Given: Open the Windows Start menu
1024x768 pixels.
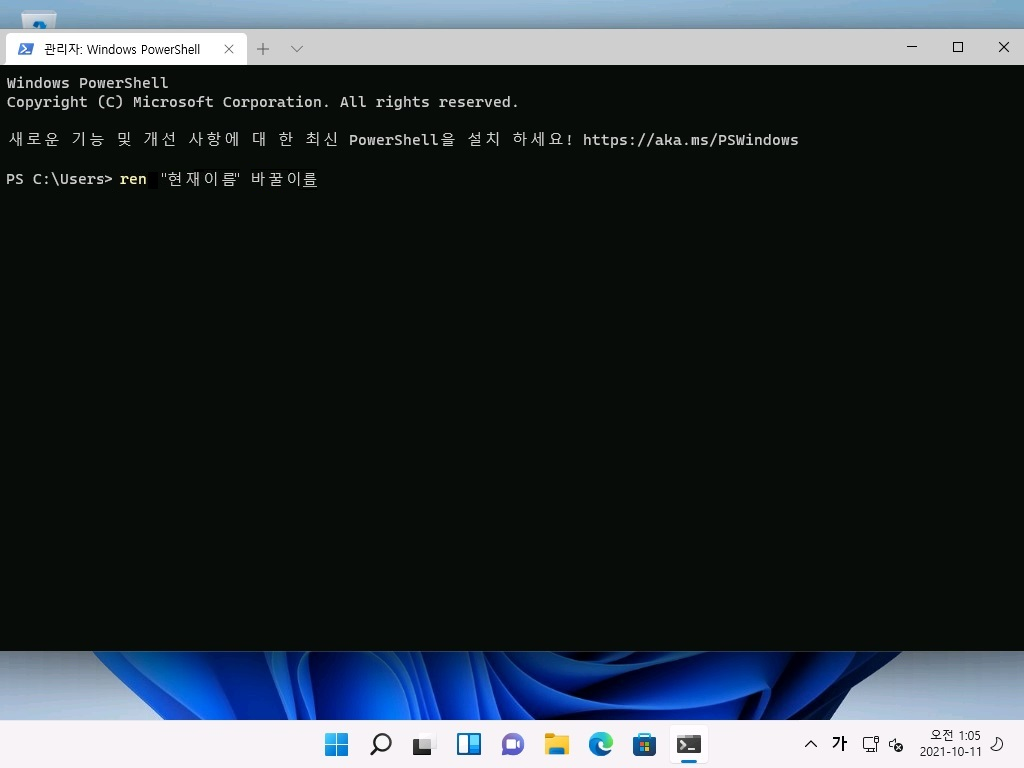Looking at the screenshot, I should coord(336,744).
